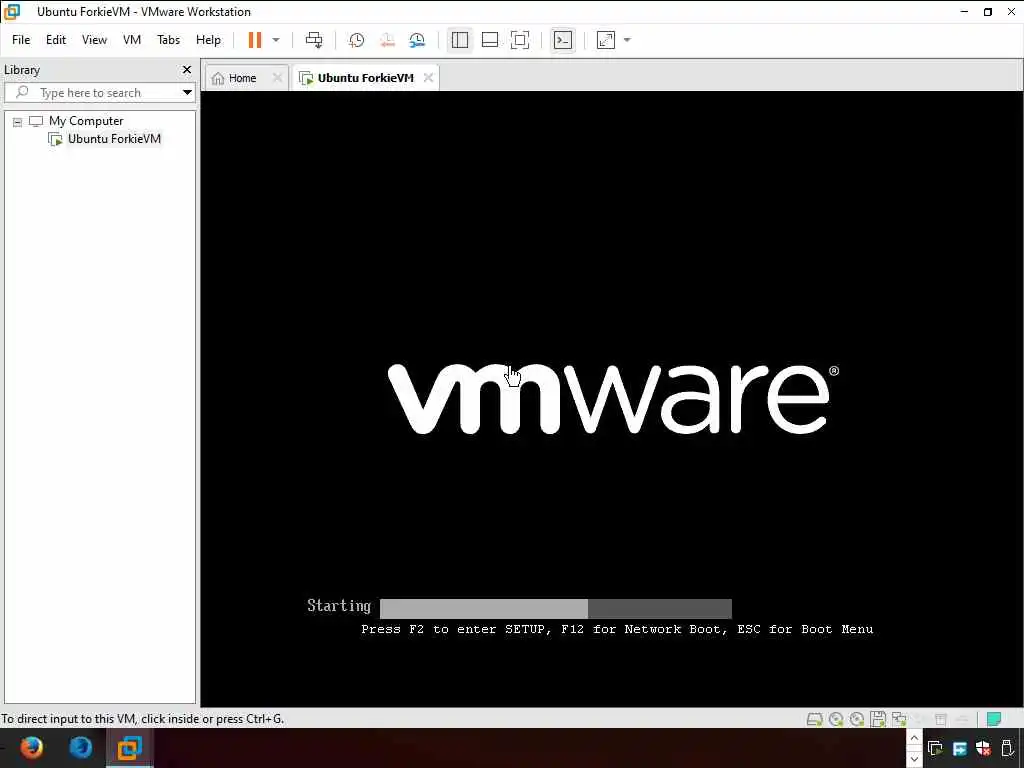The width and height of the screenshot is (1024, 768).
Task: Click the Send Ctrl+Alt+Del toolbar icon
Action: [314, 40]
